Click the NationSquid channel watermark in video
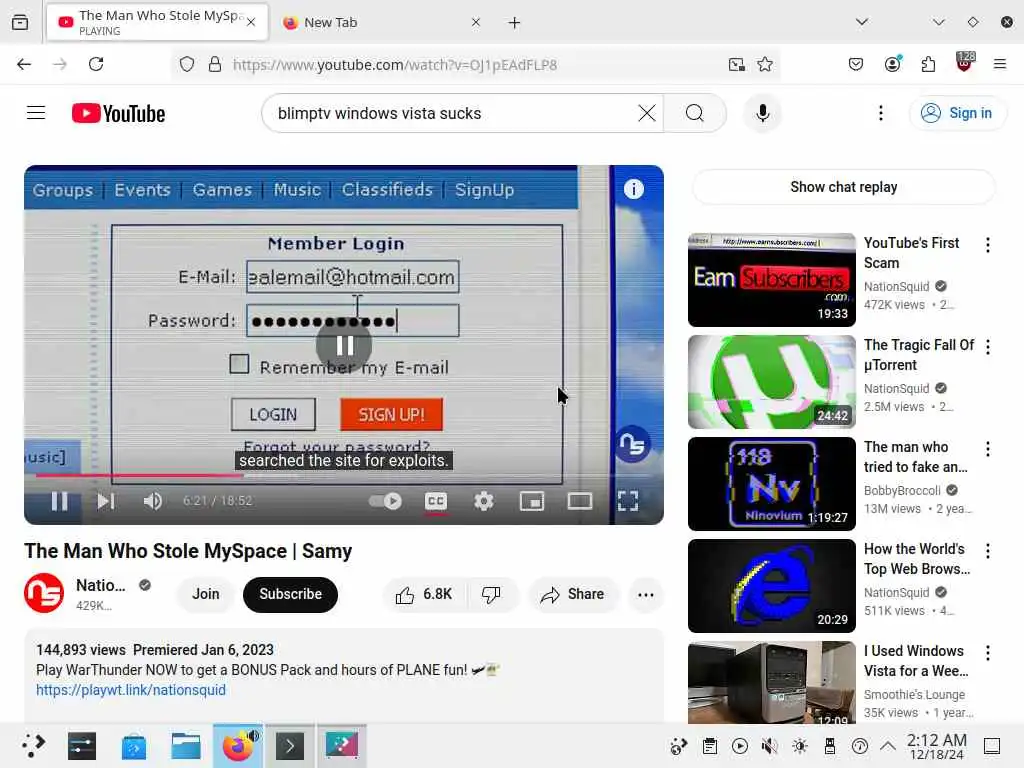This screenshot has width=1024, height=768. point(632,444)
